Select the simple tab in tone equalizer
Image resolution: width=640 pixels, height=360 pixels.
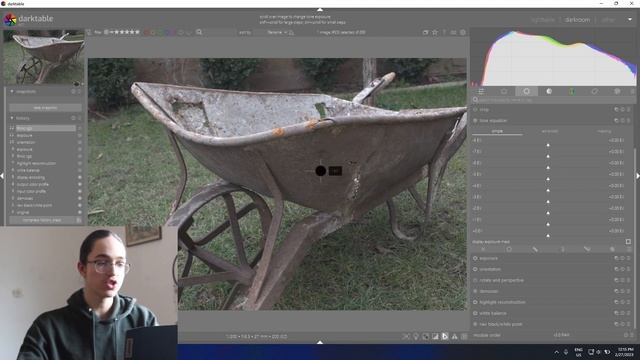point(497,131)
